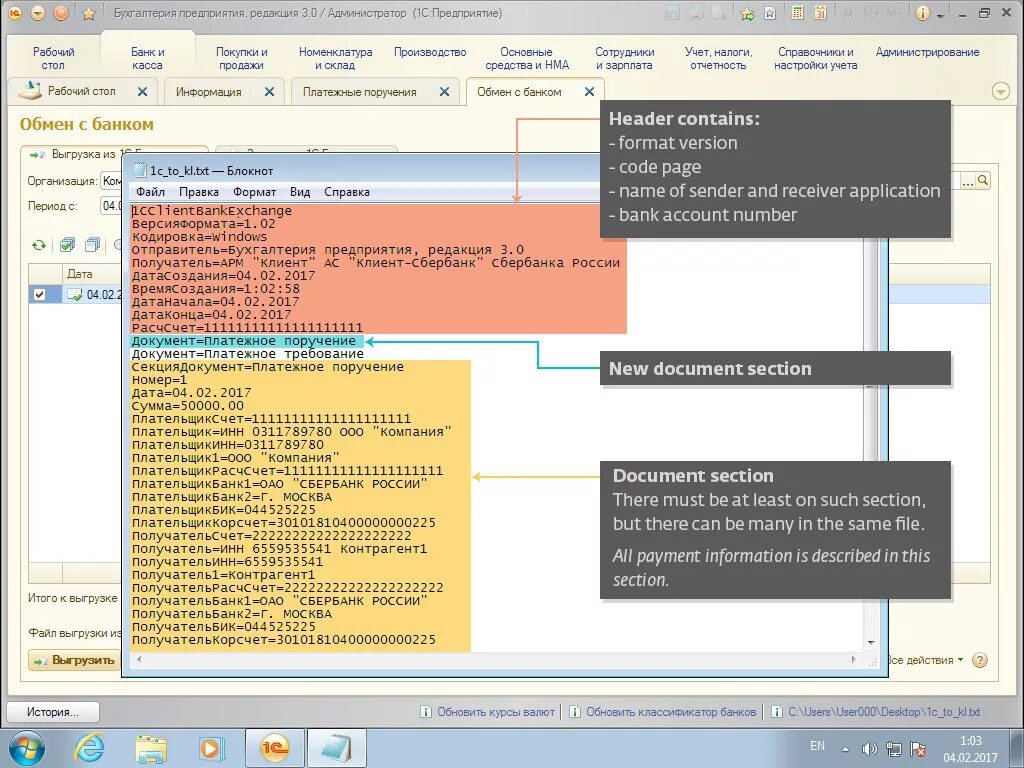Open Windows Media Player from taskbar
Screen dimensions: 1024x768
212,748
